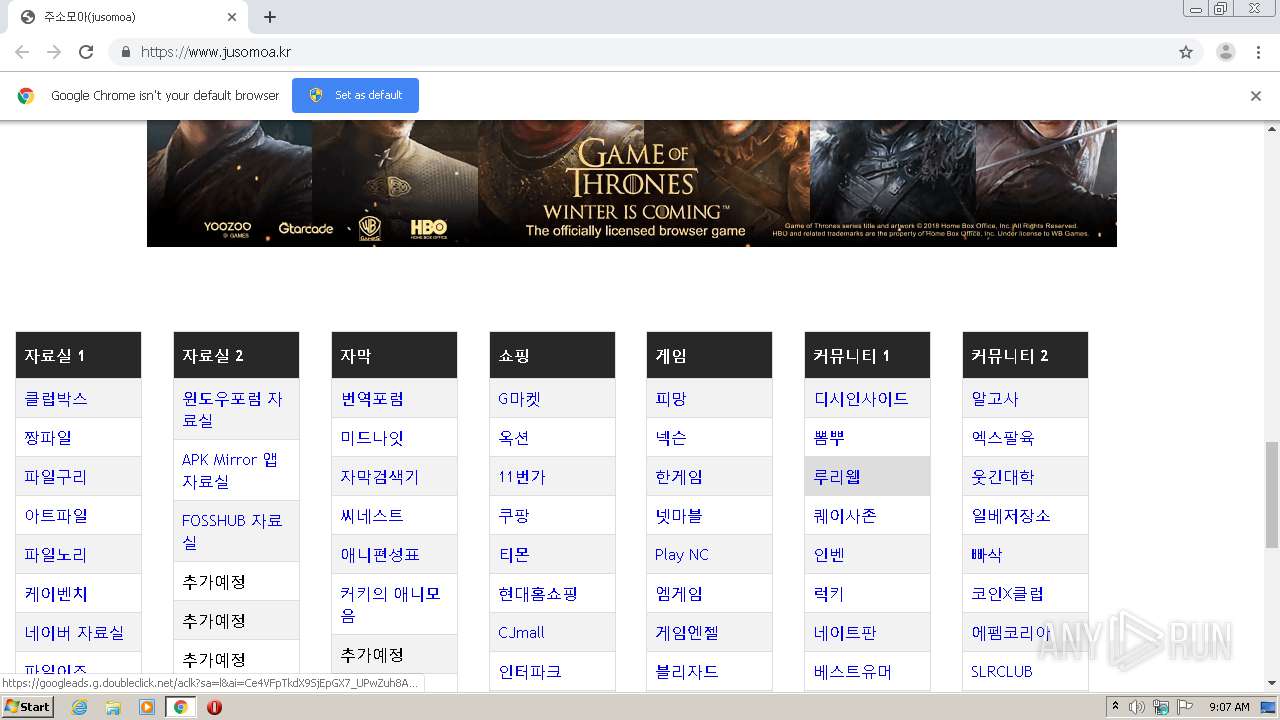Visit the CJmall link
This screenshot has width=1280, height=720.
coord(521,632)
